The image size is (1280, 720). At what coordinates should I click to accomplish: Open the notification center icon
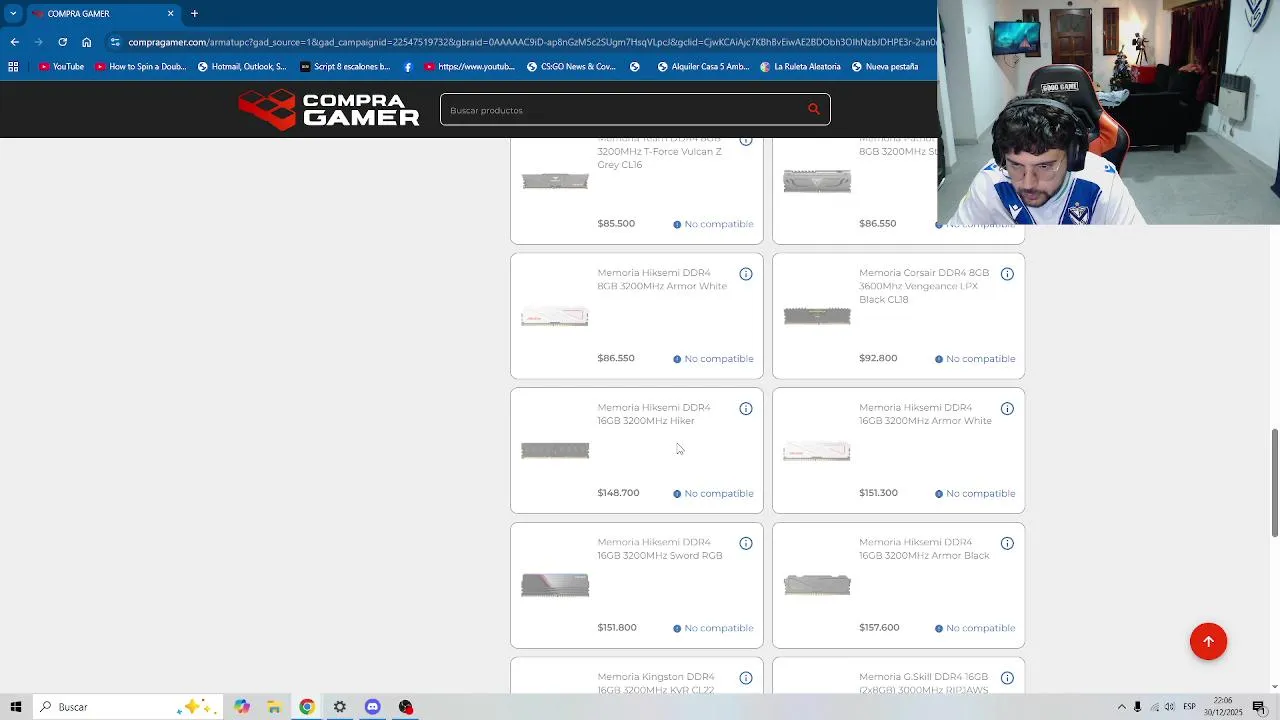(x=1259, y=707)
